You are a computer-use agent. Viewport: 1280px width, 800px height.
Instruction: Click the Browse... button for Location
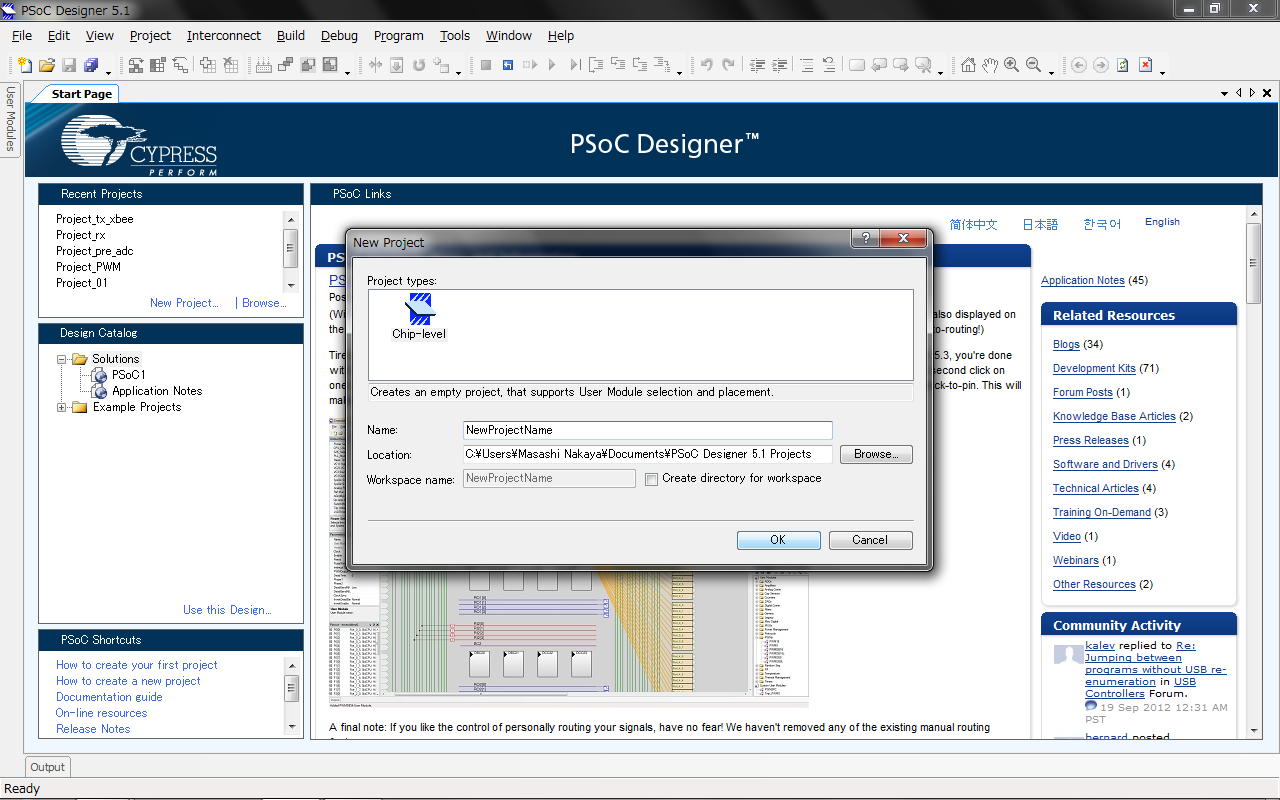[x=876, y=454]
